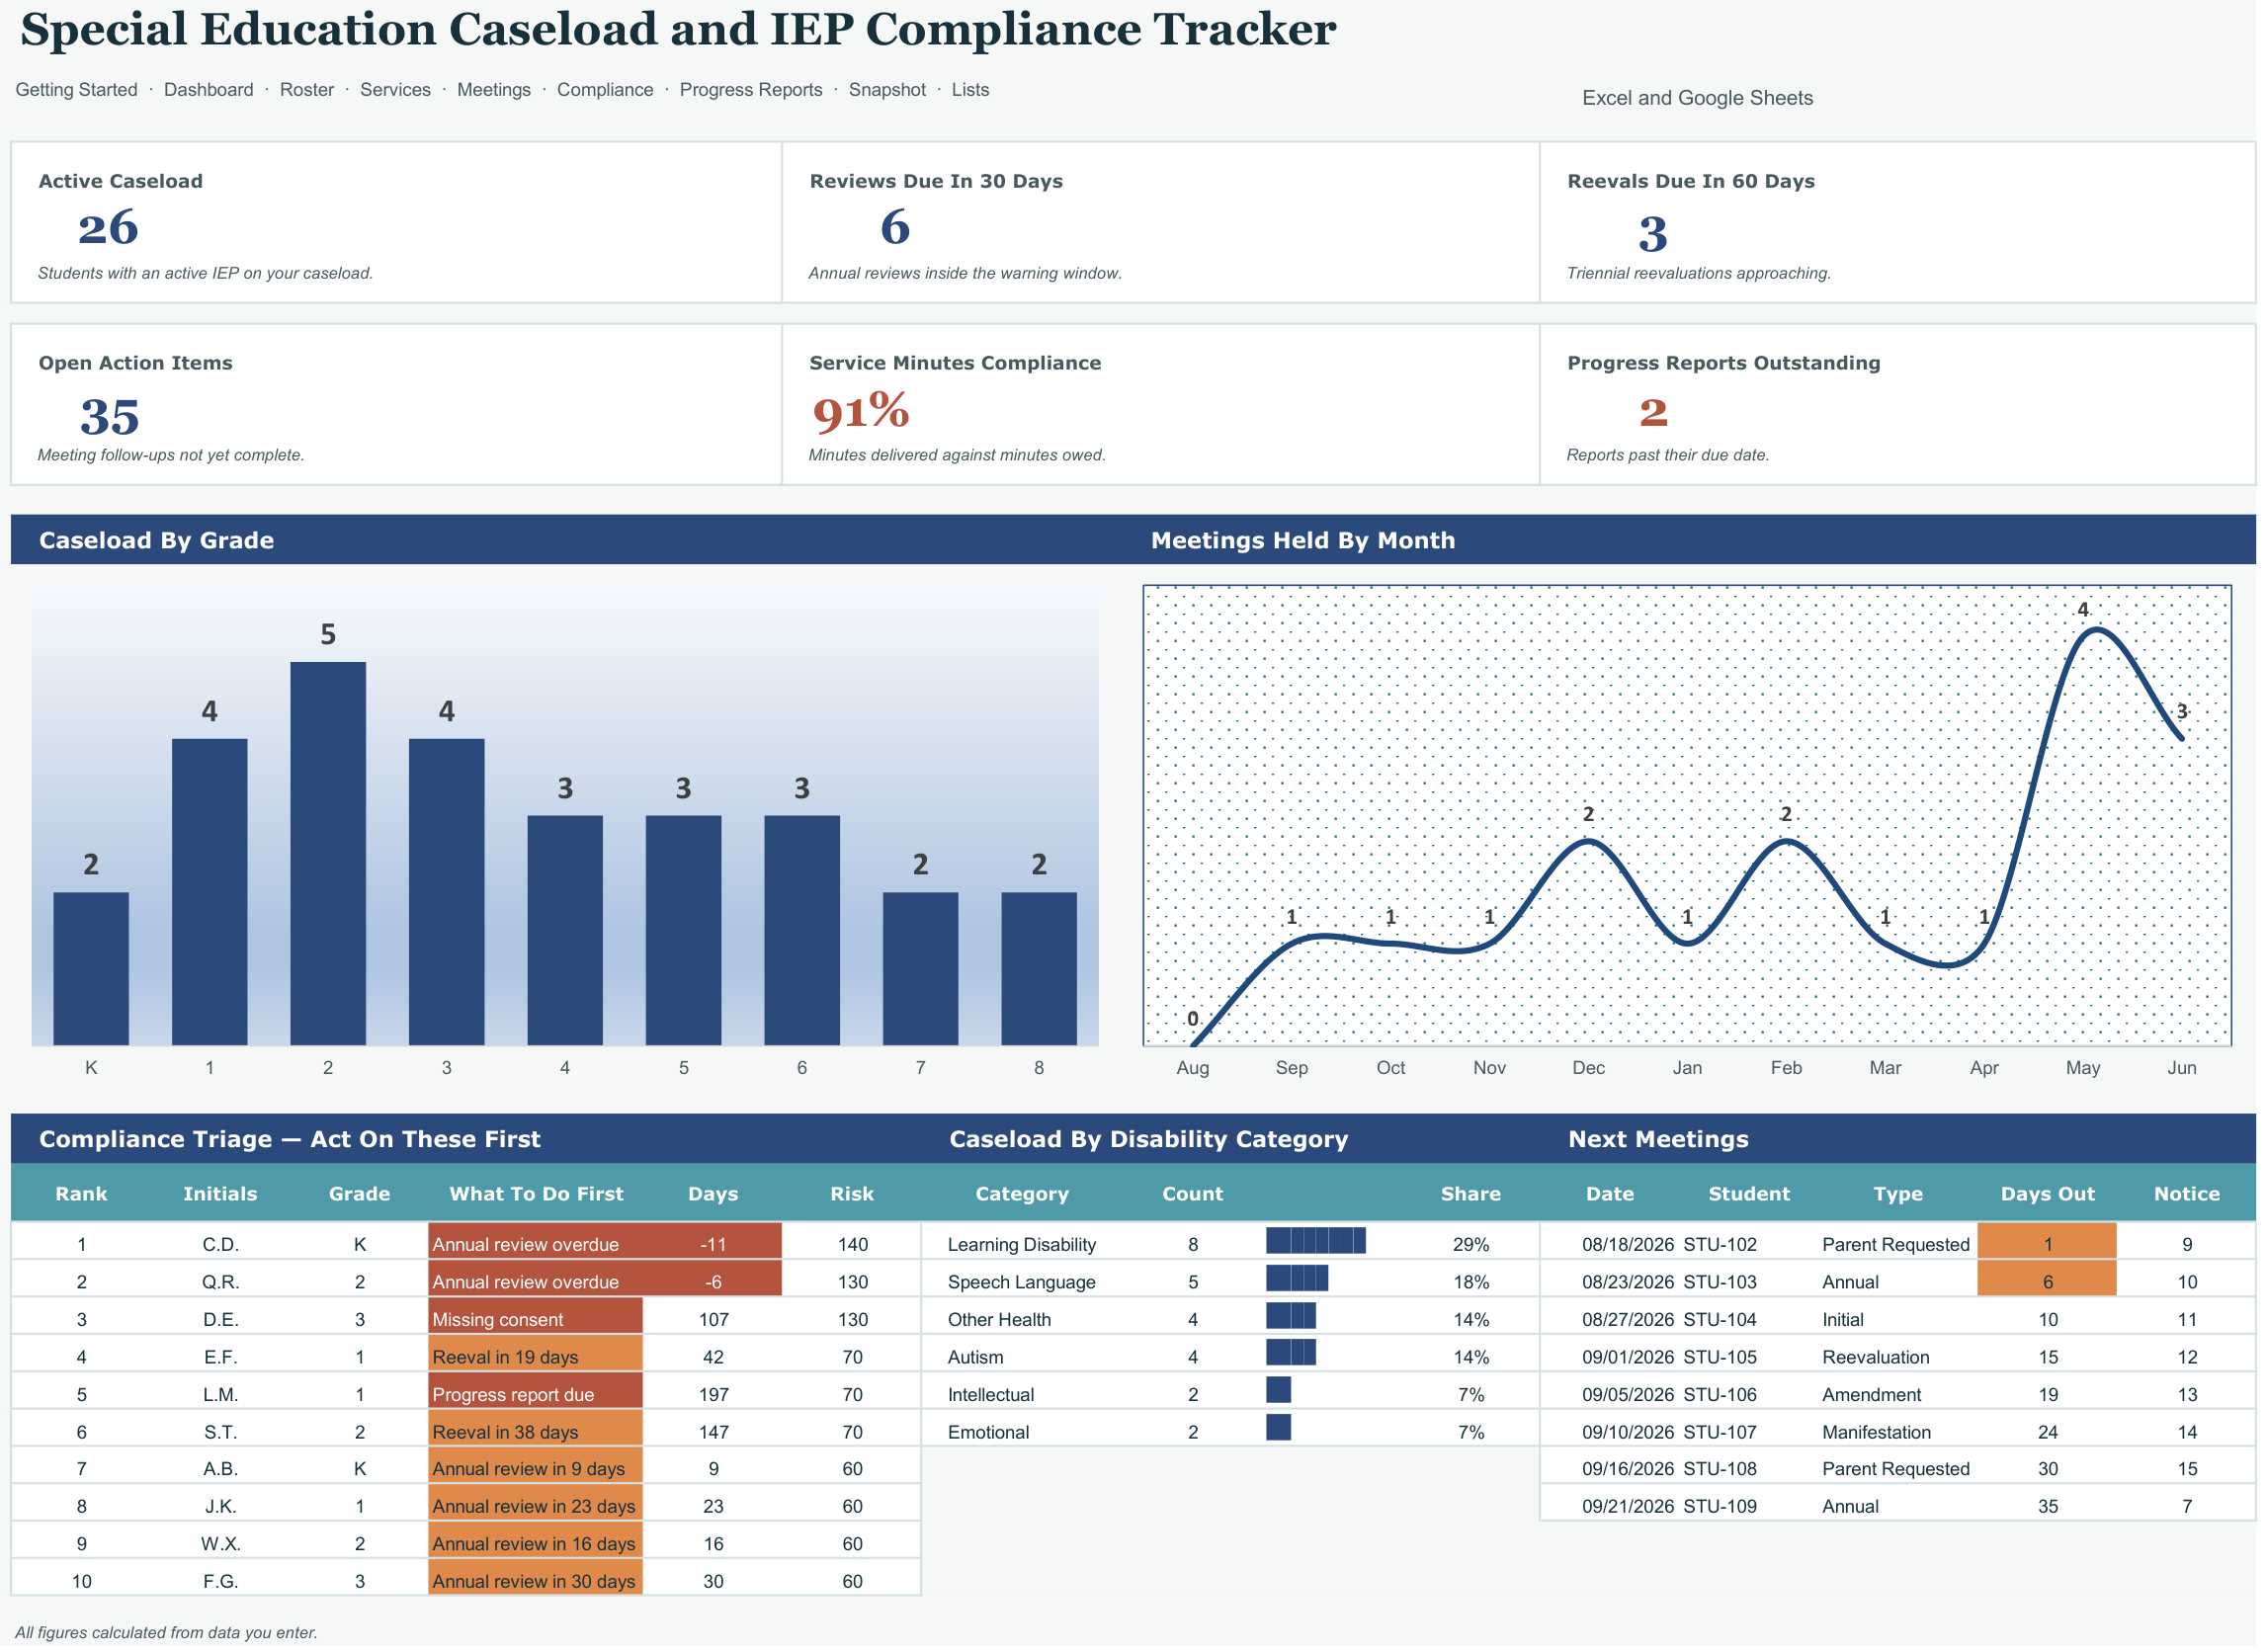Open the Progress Reports link
The image size is (2267, 1652).
coord(752,90)
